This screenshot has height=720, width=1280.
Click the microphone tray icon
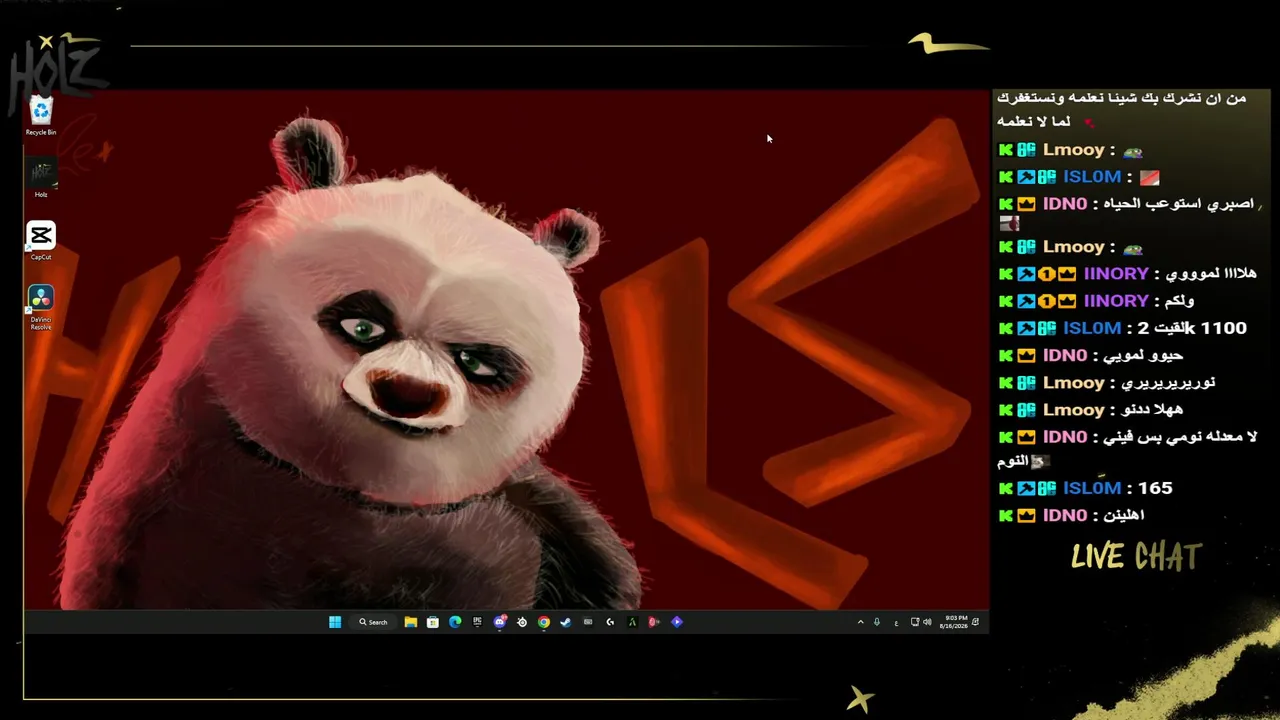[x=877, y=622]
